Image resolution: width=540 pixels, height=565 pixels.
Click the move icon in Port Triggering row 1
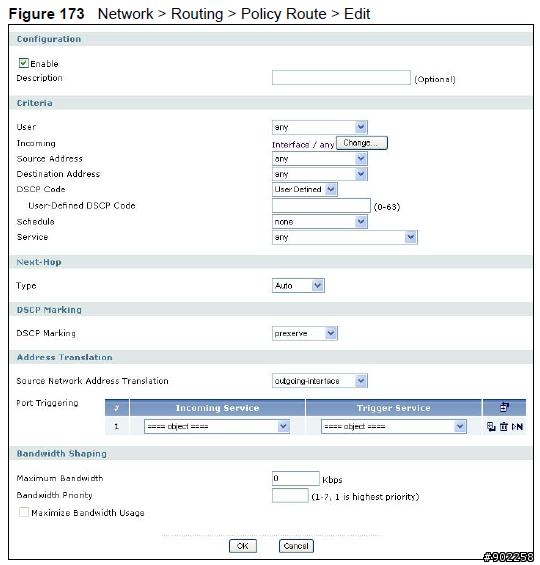[x=517, y=427]
